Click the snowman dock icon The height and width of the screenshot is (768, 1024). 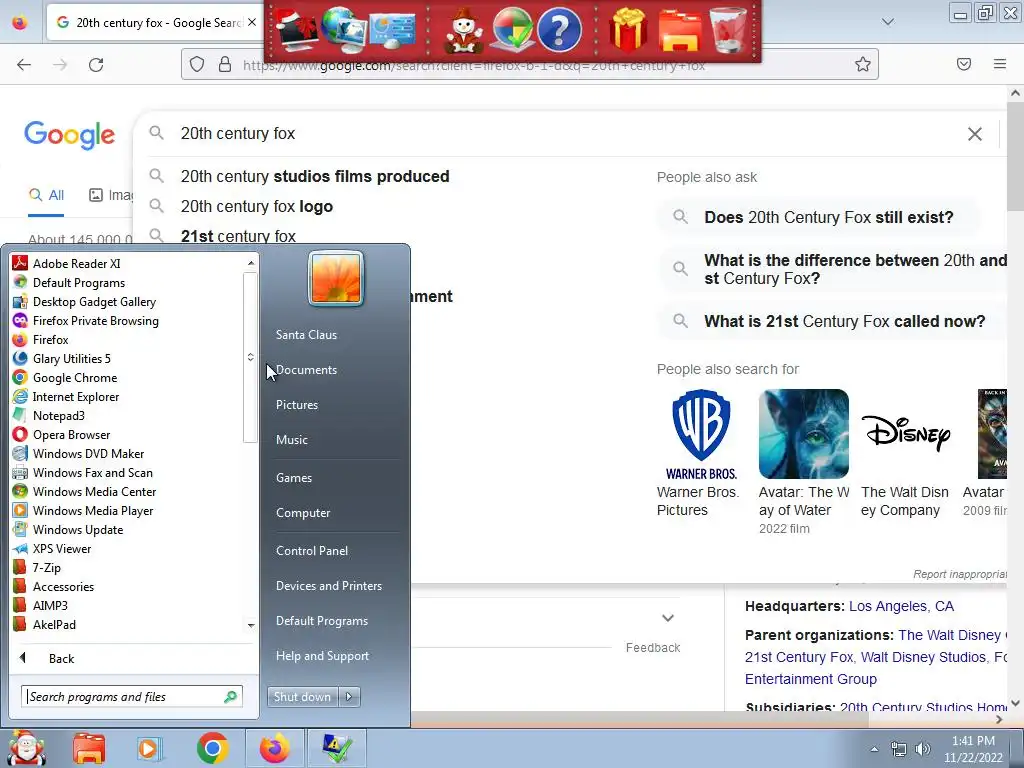coord(464,30)
